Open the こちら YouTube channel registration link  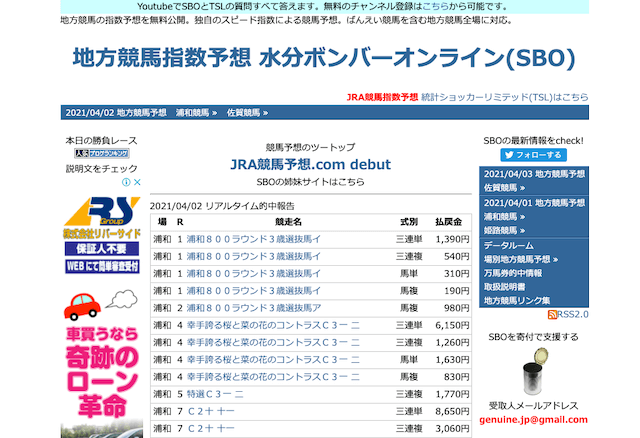[x=435, y=7]
